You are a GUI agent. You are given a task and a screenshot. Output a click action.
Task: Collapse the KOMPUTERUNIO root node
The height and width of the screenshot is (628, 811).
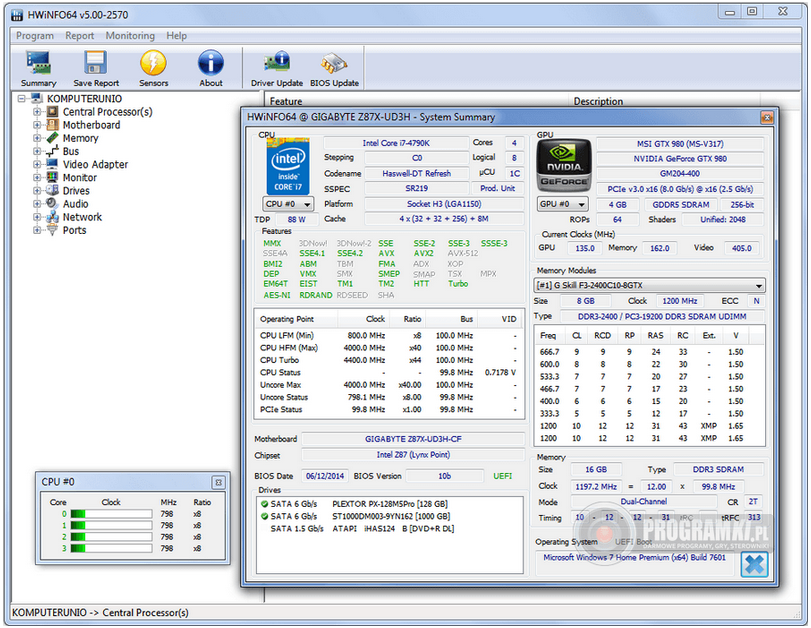pos(21,98)
